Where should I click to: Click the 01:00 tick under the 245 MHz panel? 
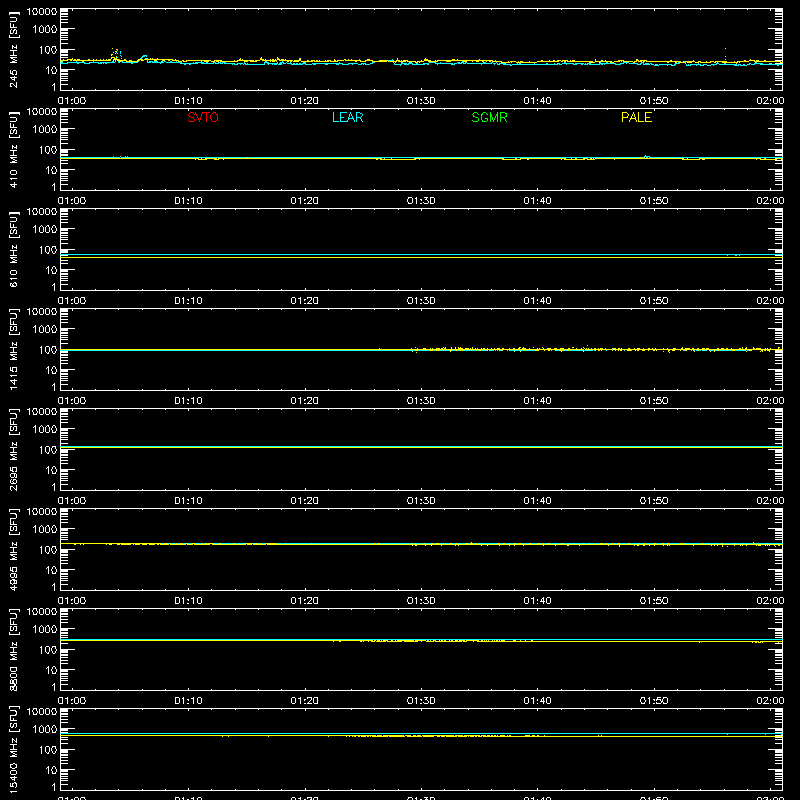click(x=72, y=101)
